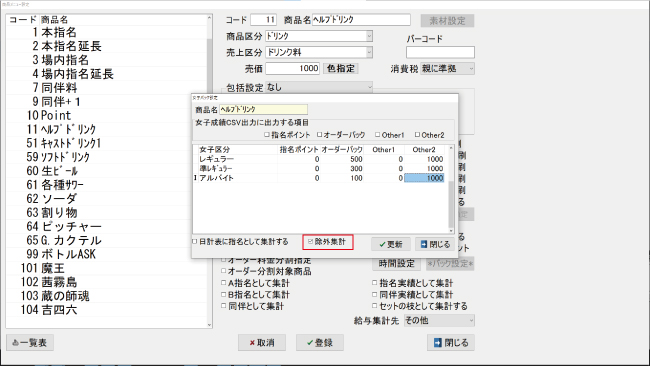Select ﾍﾙﾌﾟﾄﾞﾘﾝｸ row in product list
Image resolution: width=650 pixels, height=366 pixels.
click(x=107, y=129)
